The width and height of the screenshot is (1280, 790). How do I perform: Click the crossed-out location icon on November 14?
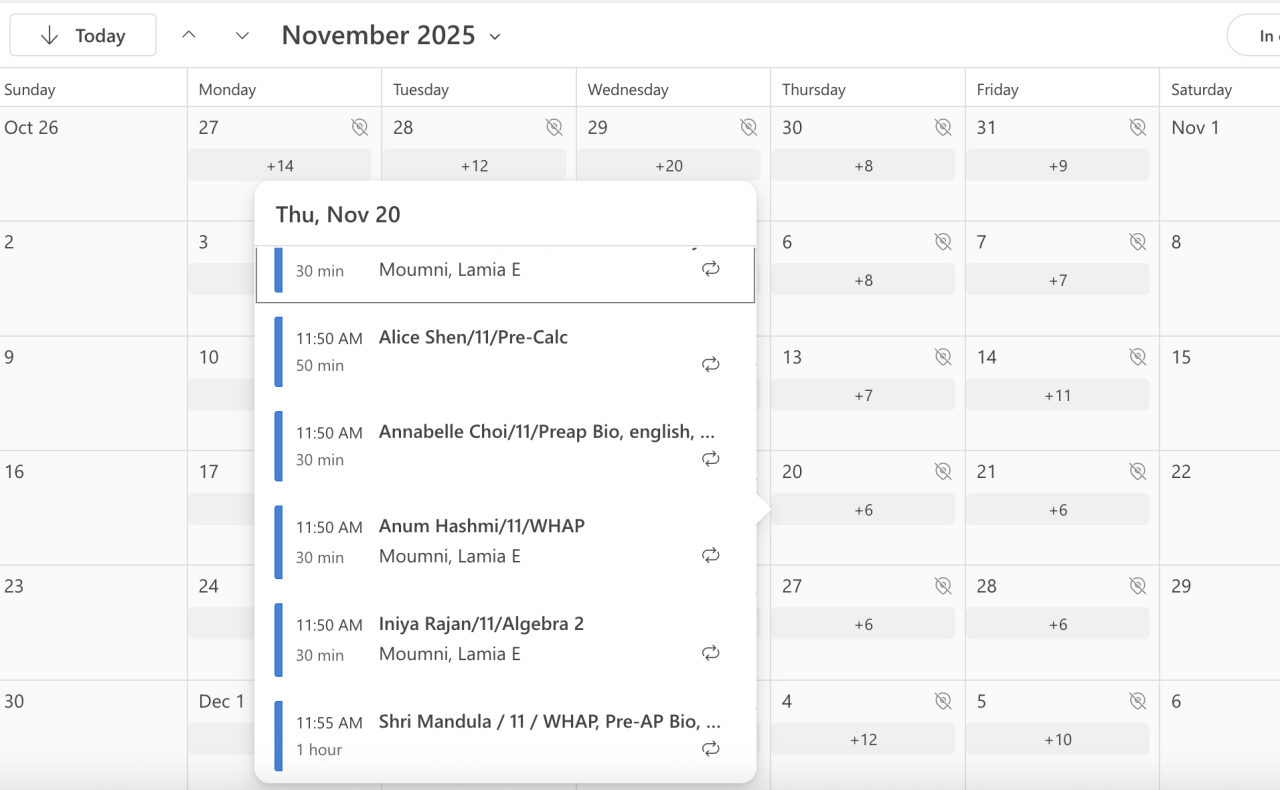1137,357
